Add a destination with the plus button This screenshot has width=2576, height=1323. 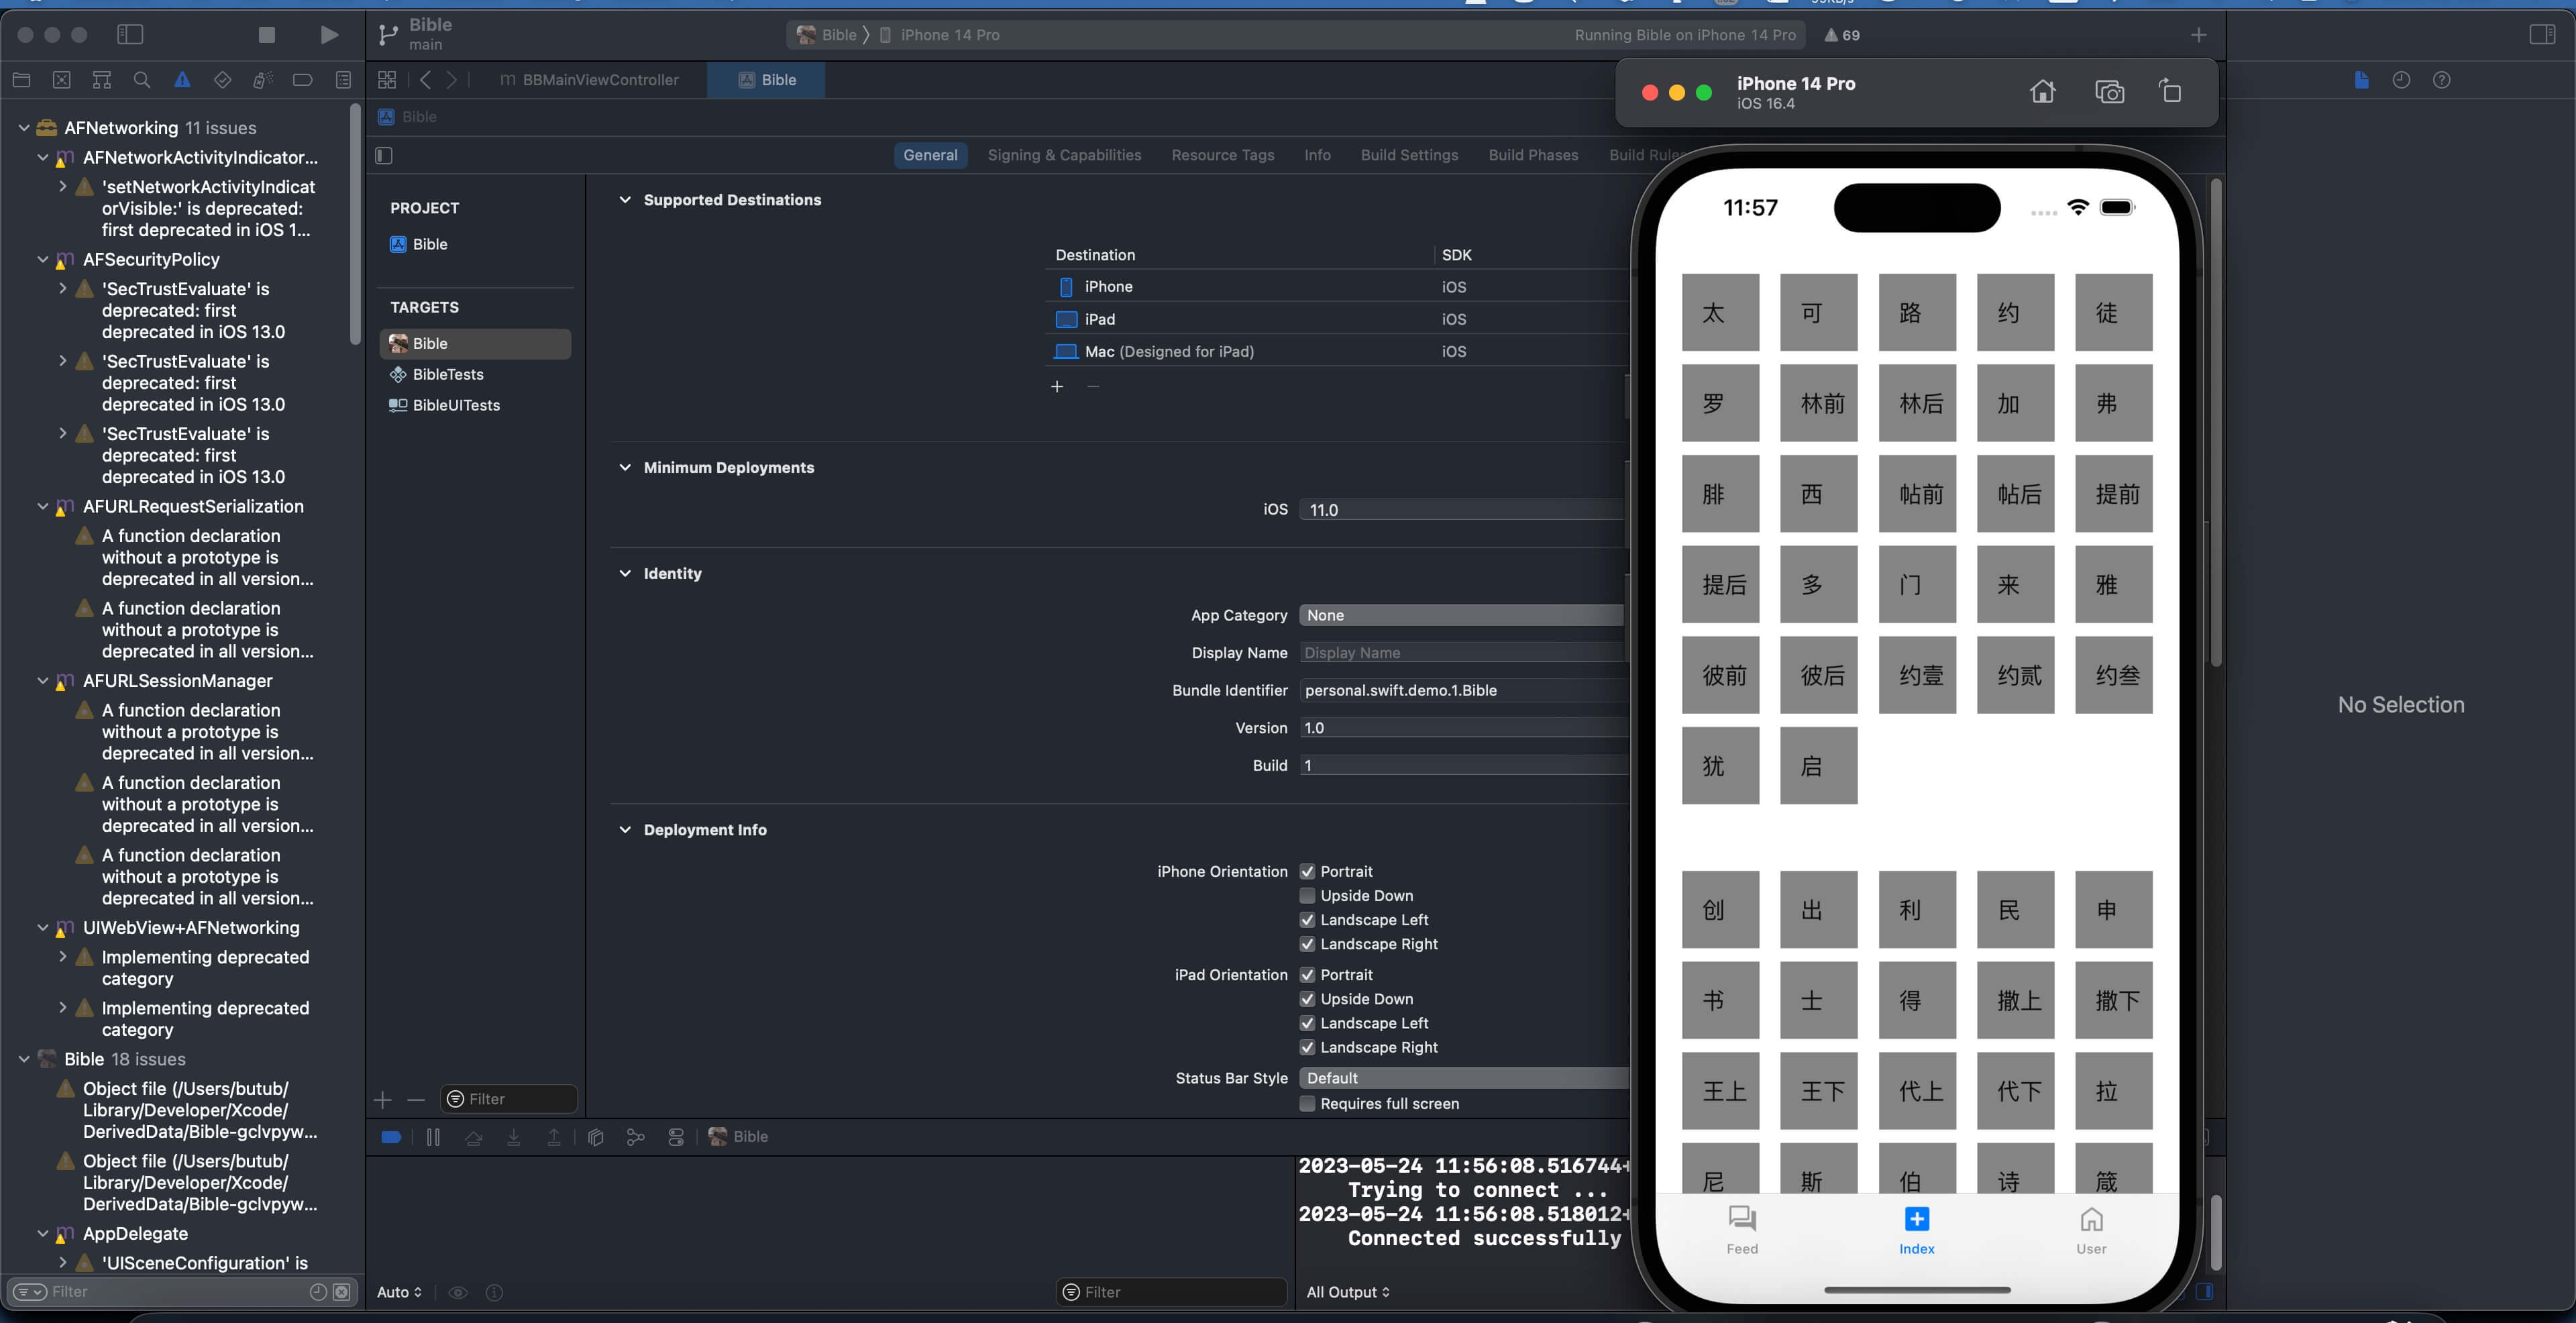tap(1057, 387)
